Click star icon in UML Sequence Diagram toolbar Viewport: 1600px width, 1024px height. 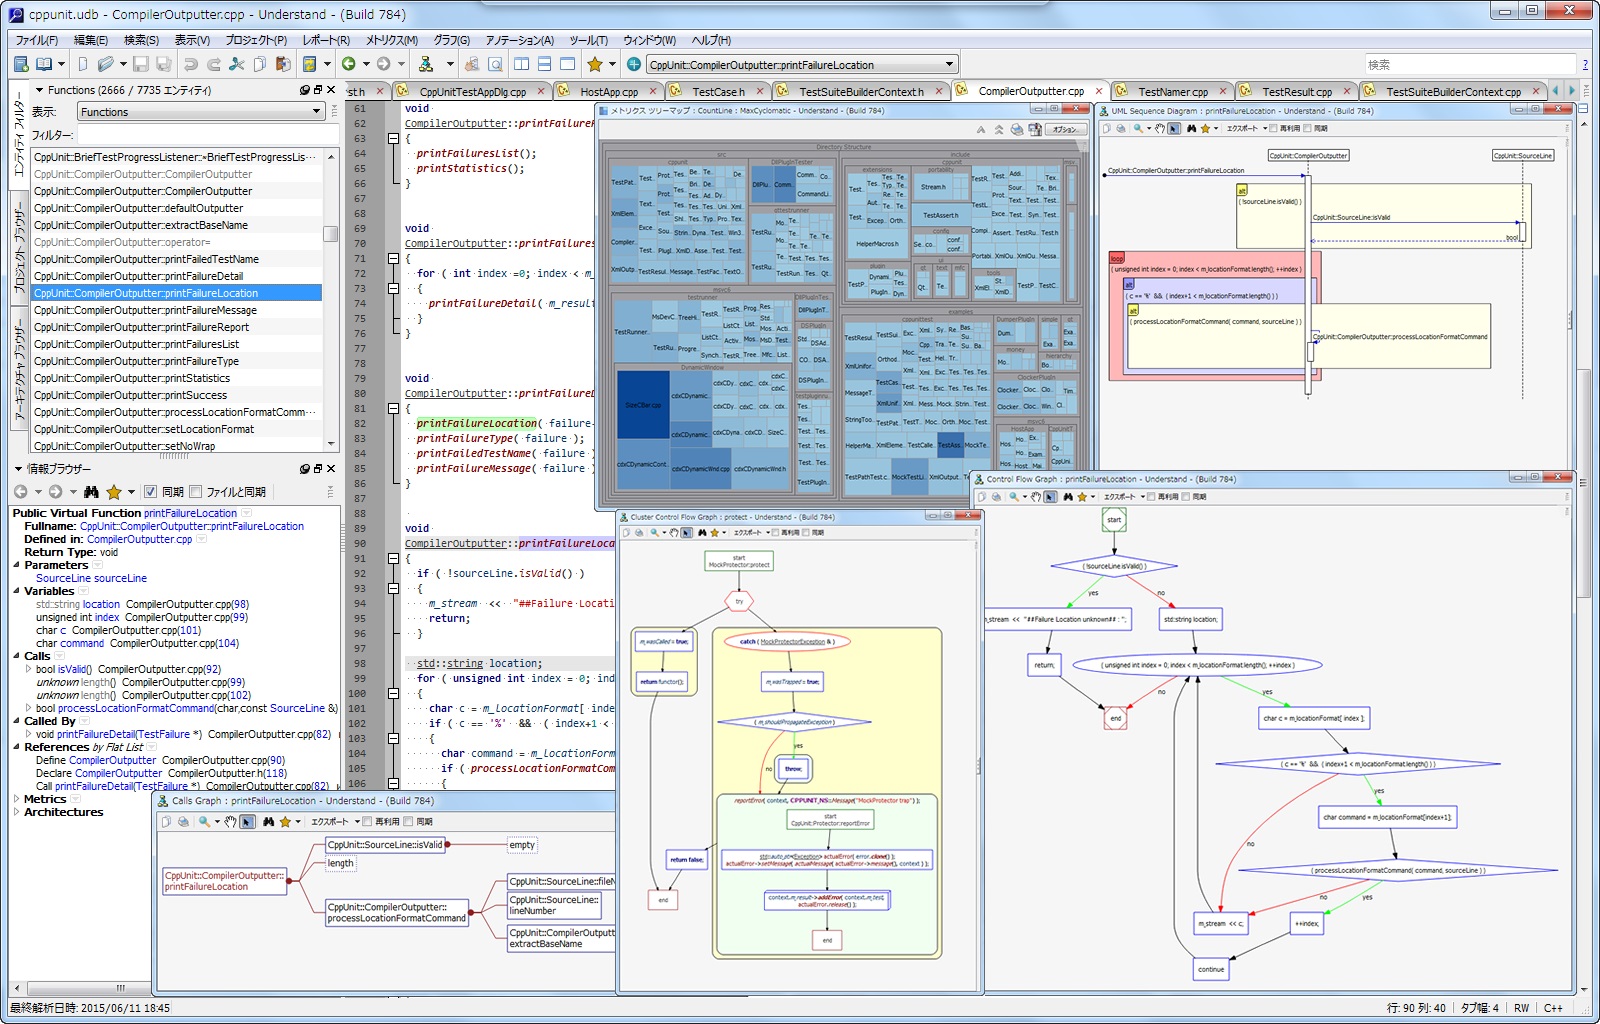1205,128
